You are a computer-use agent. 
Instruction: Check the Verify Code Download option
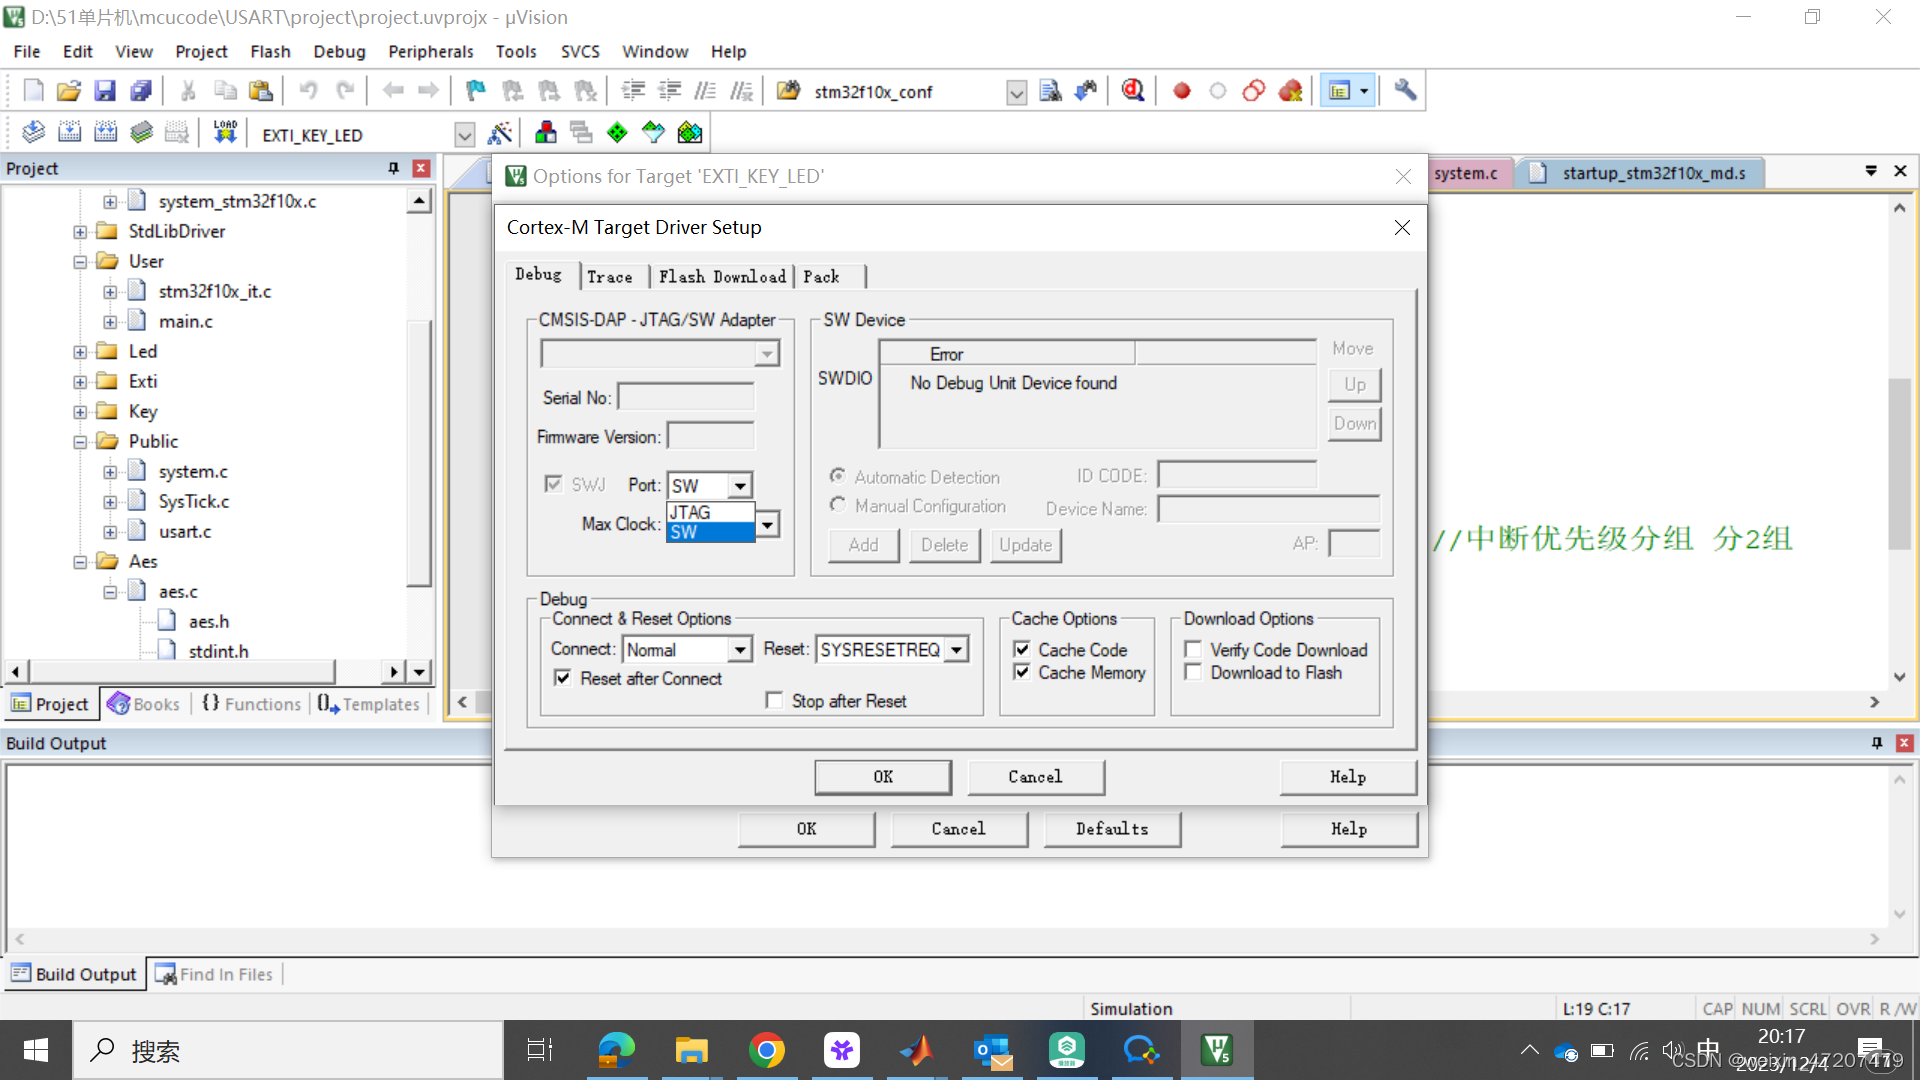pos(1193,649)
